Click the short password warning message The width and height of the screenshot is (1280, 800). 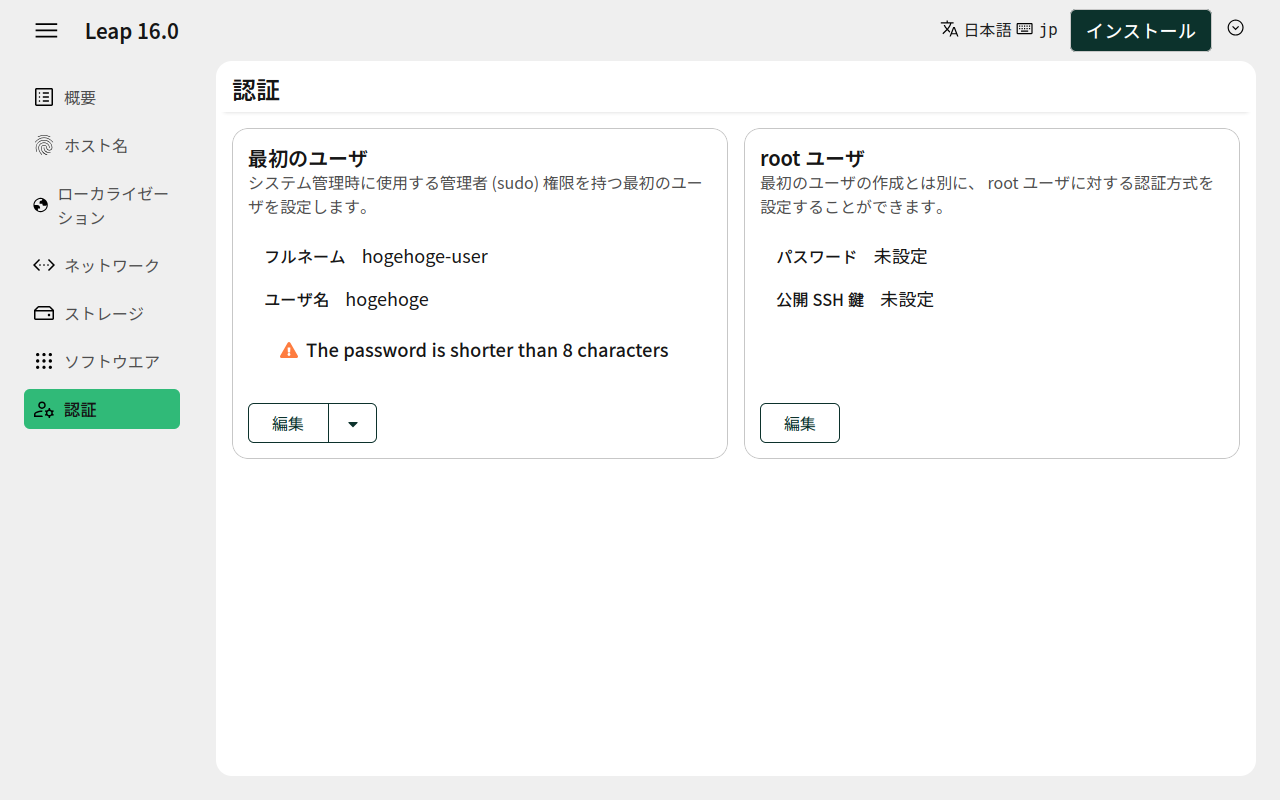point(487,350)
